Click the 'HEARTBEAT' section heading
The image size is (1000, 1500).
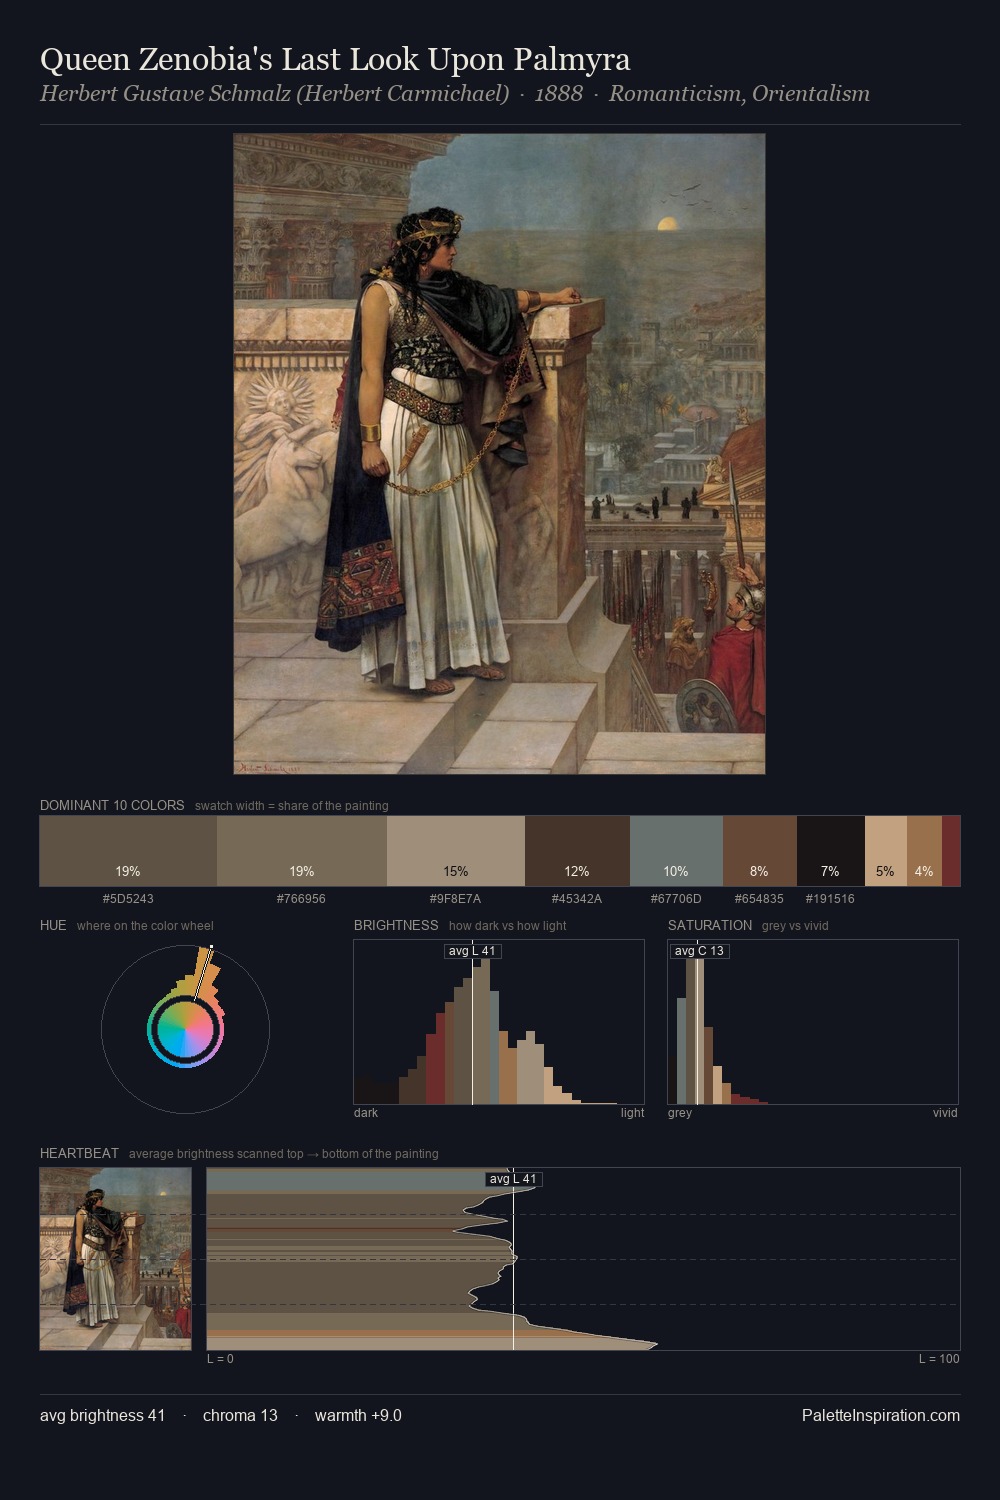click(x=79, y=1153)
